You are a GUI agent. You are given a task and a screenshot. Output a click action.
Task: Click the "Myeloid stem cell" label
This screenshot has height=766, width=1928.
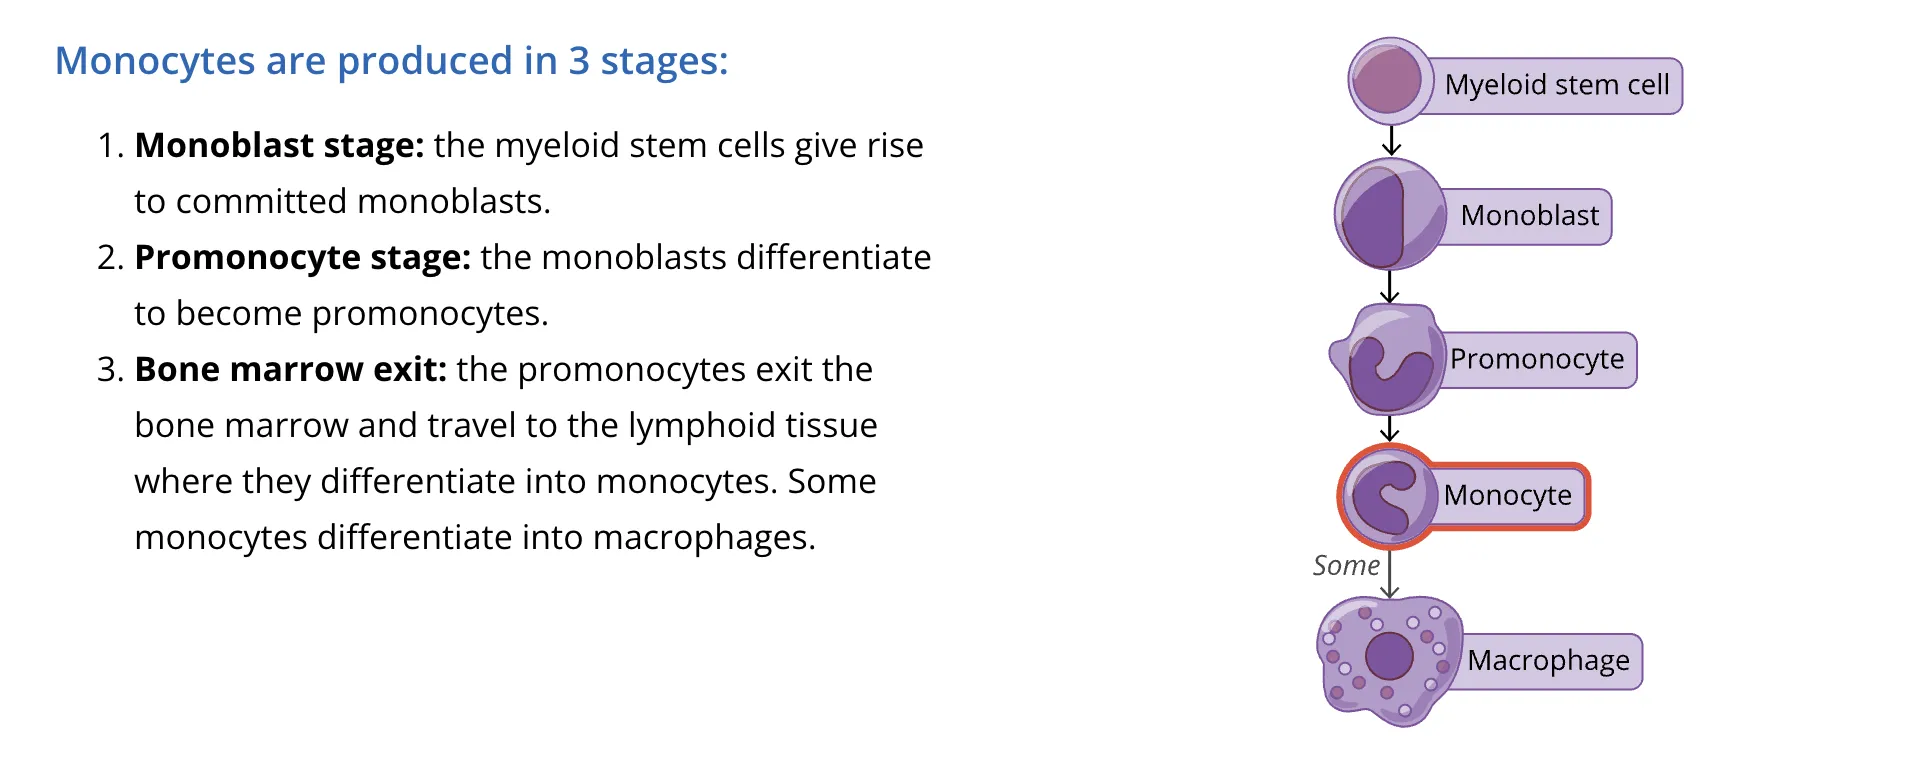tap(1556, 85)
